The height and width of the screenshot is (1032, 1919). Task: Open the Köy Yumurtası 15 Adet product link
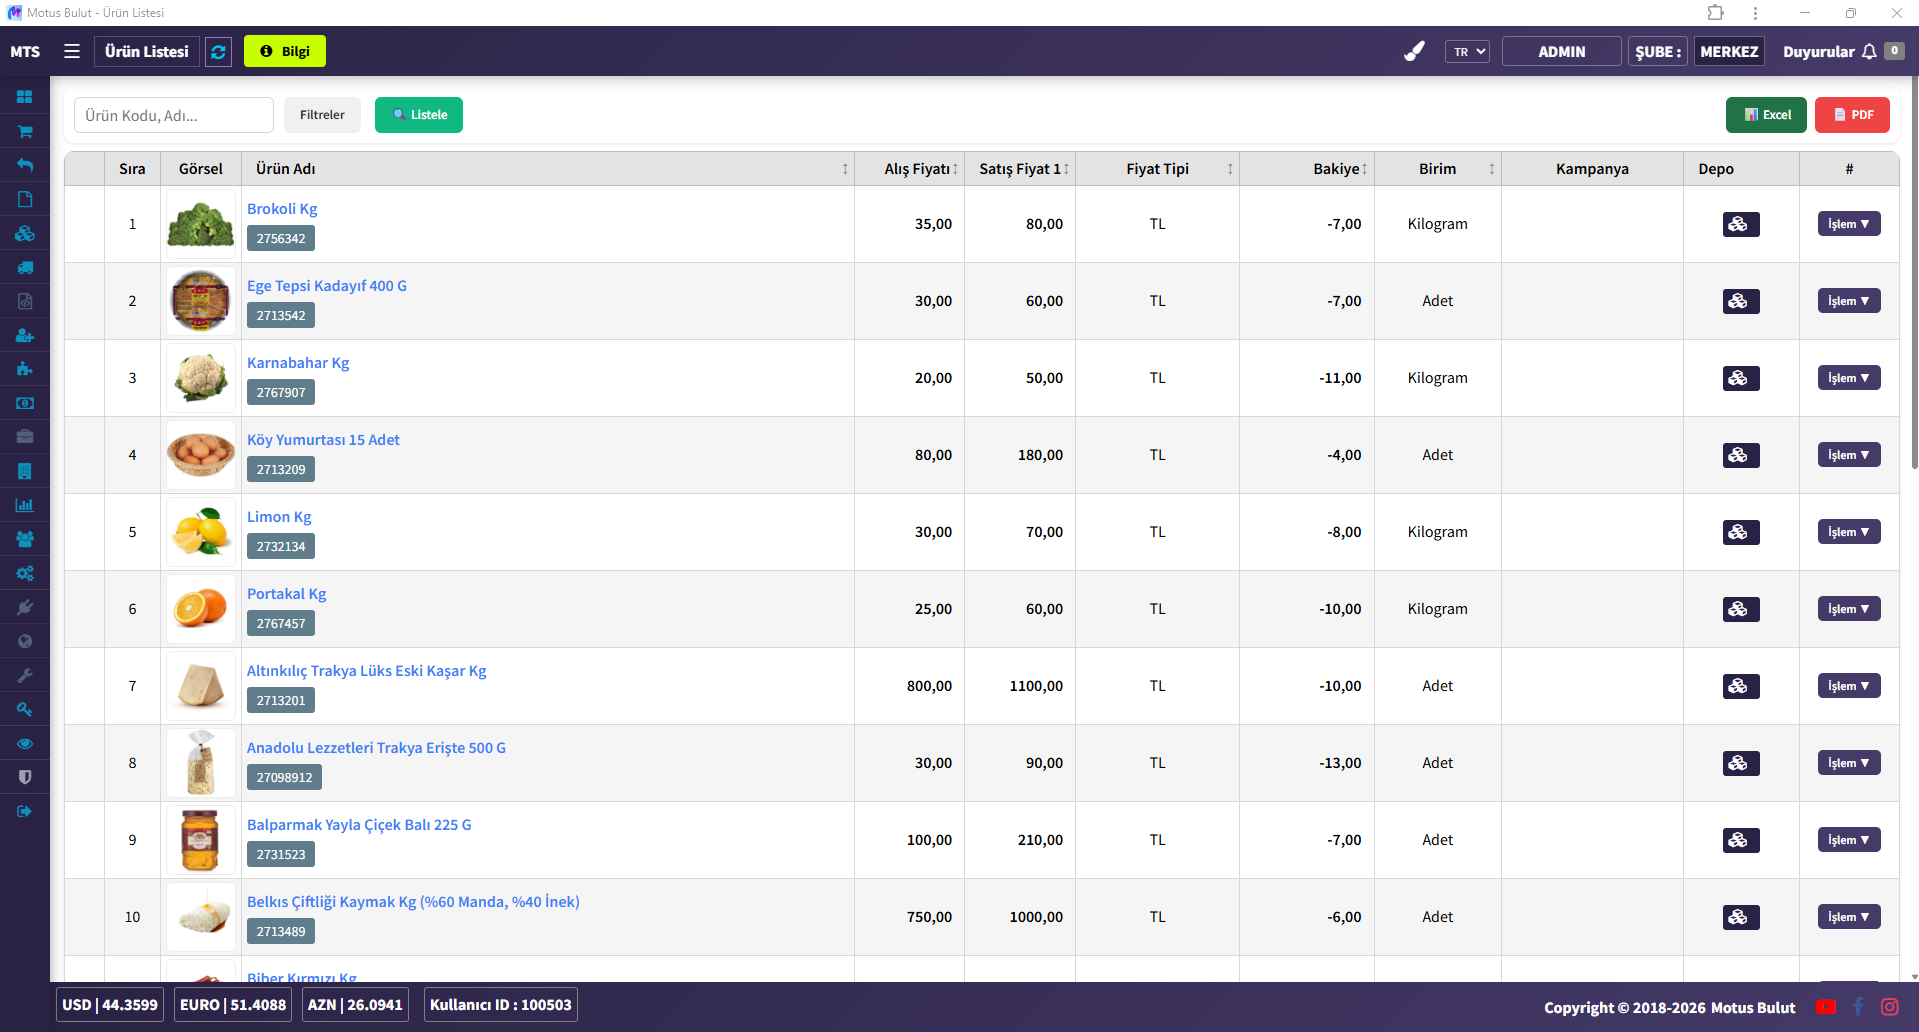click(323, 440)
